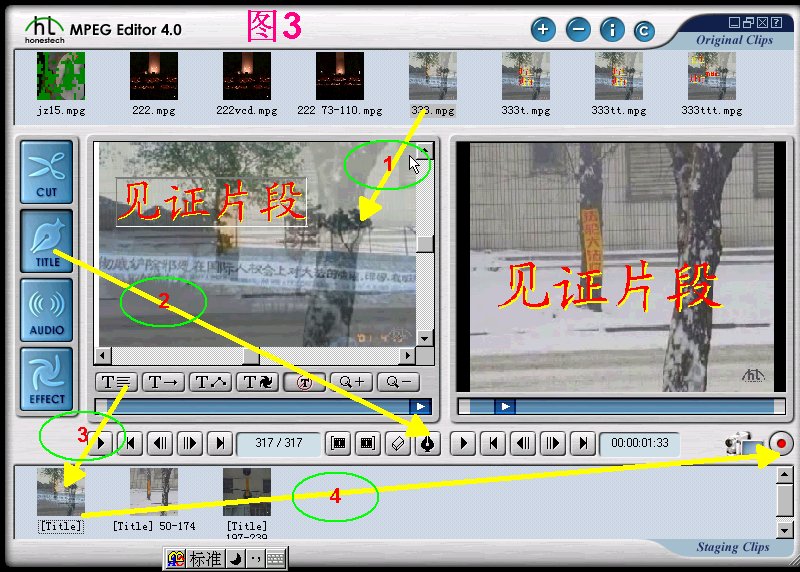This screenshot has width=800, height=572.
Task: Select the [Title] 50-174 staging clip
Action: [153, 492]
